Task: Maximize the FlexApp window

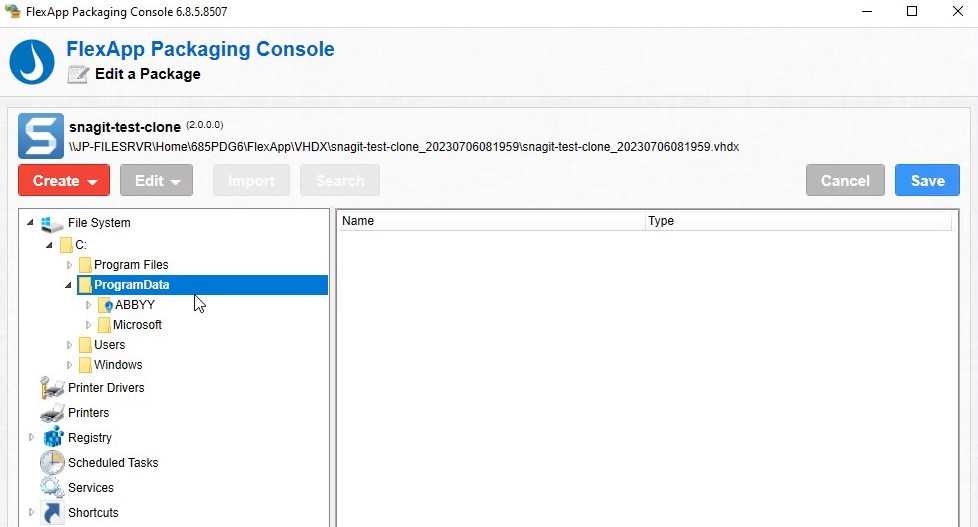Action: (x=912, y=11)
